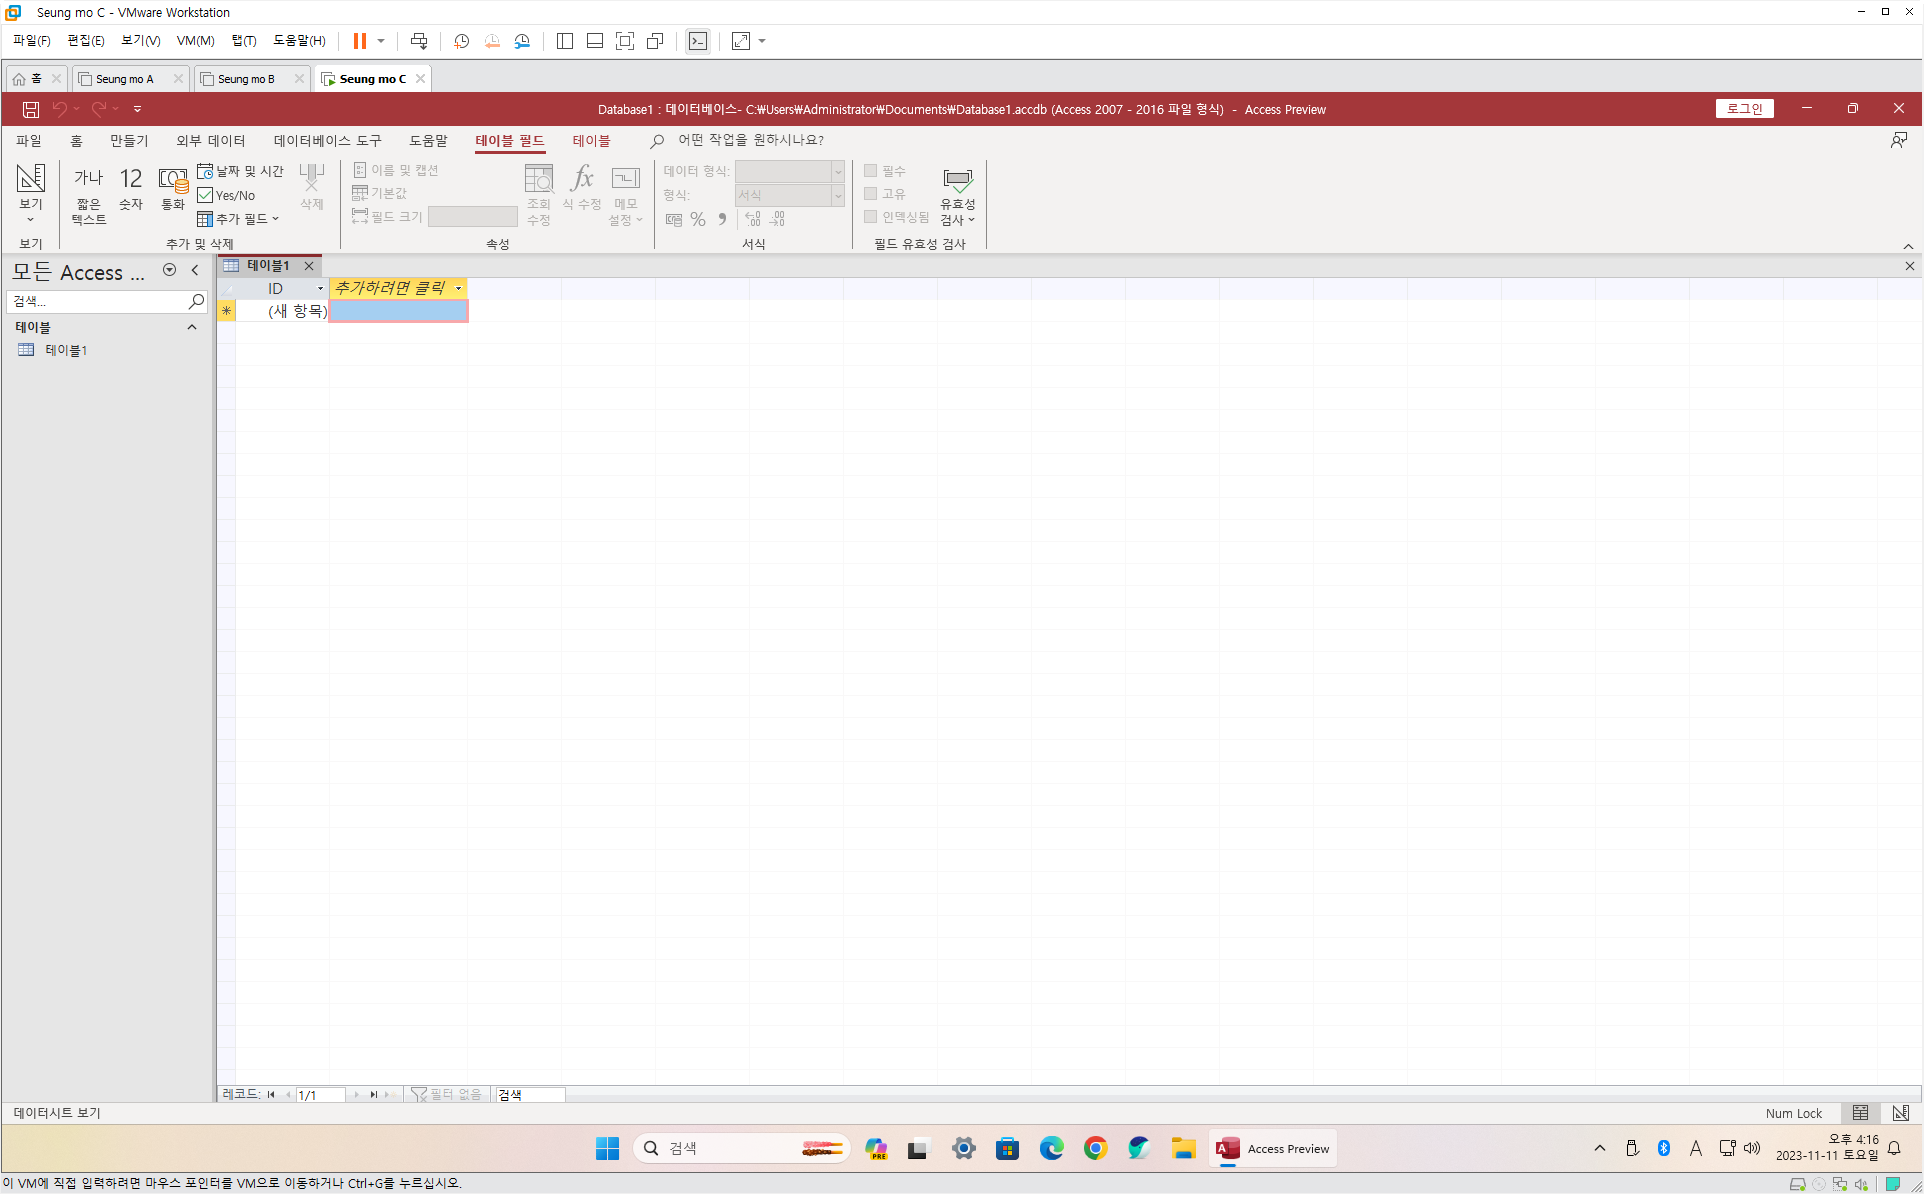Click the Number (숫자) field icon
The height and width of the screenshot is (1194, 1924).
[131, 188]
